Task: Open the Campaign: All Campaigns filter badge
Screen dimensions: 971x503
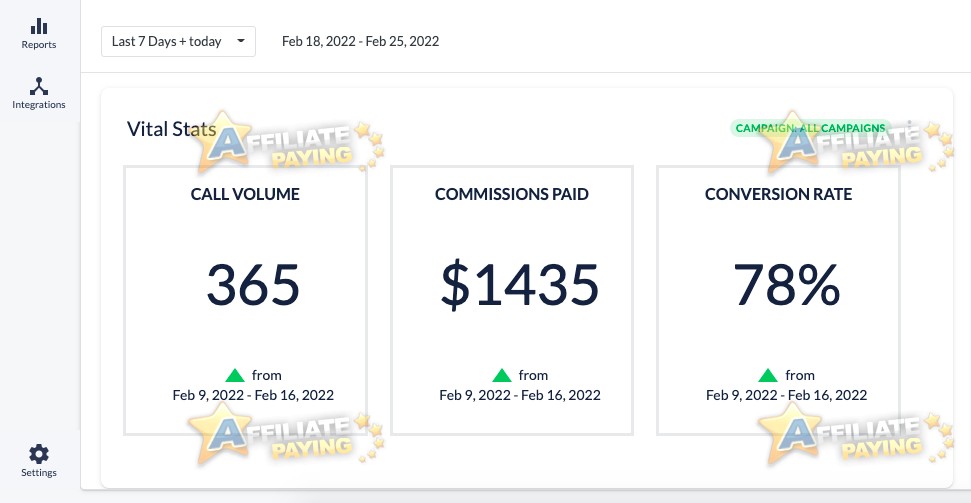Action: point(811,128)
